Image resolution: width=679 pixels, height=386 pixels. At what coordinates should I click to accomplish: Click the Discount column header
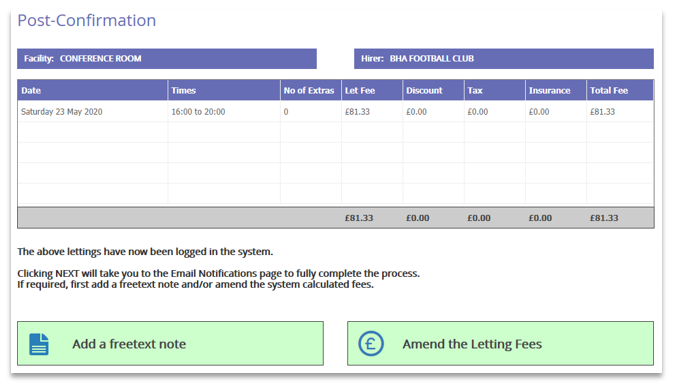click(433, 90)
